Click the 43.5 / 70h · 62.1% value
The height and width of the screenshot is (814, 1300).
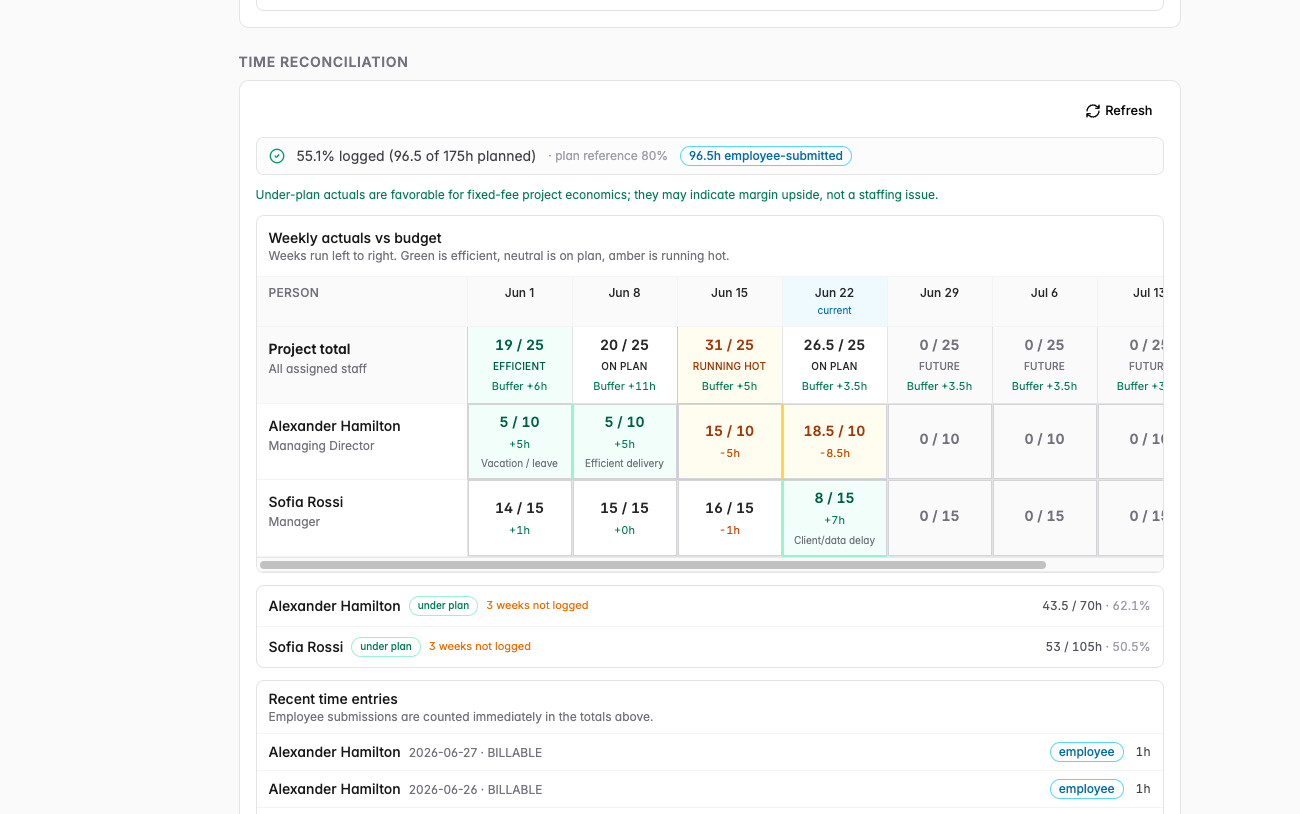pyautogui.click(x=1096, y=606)
